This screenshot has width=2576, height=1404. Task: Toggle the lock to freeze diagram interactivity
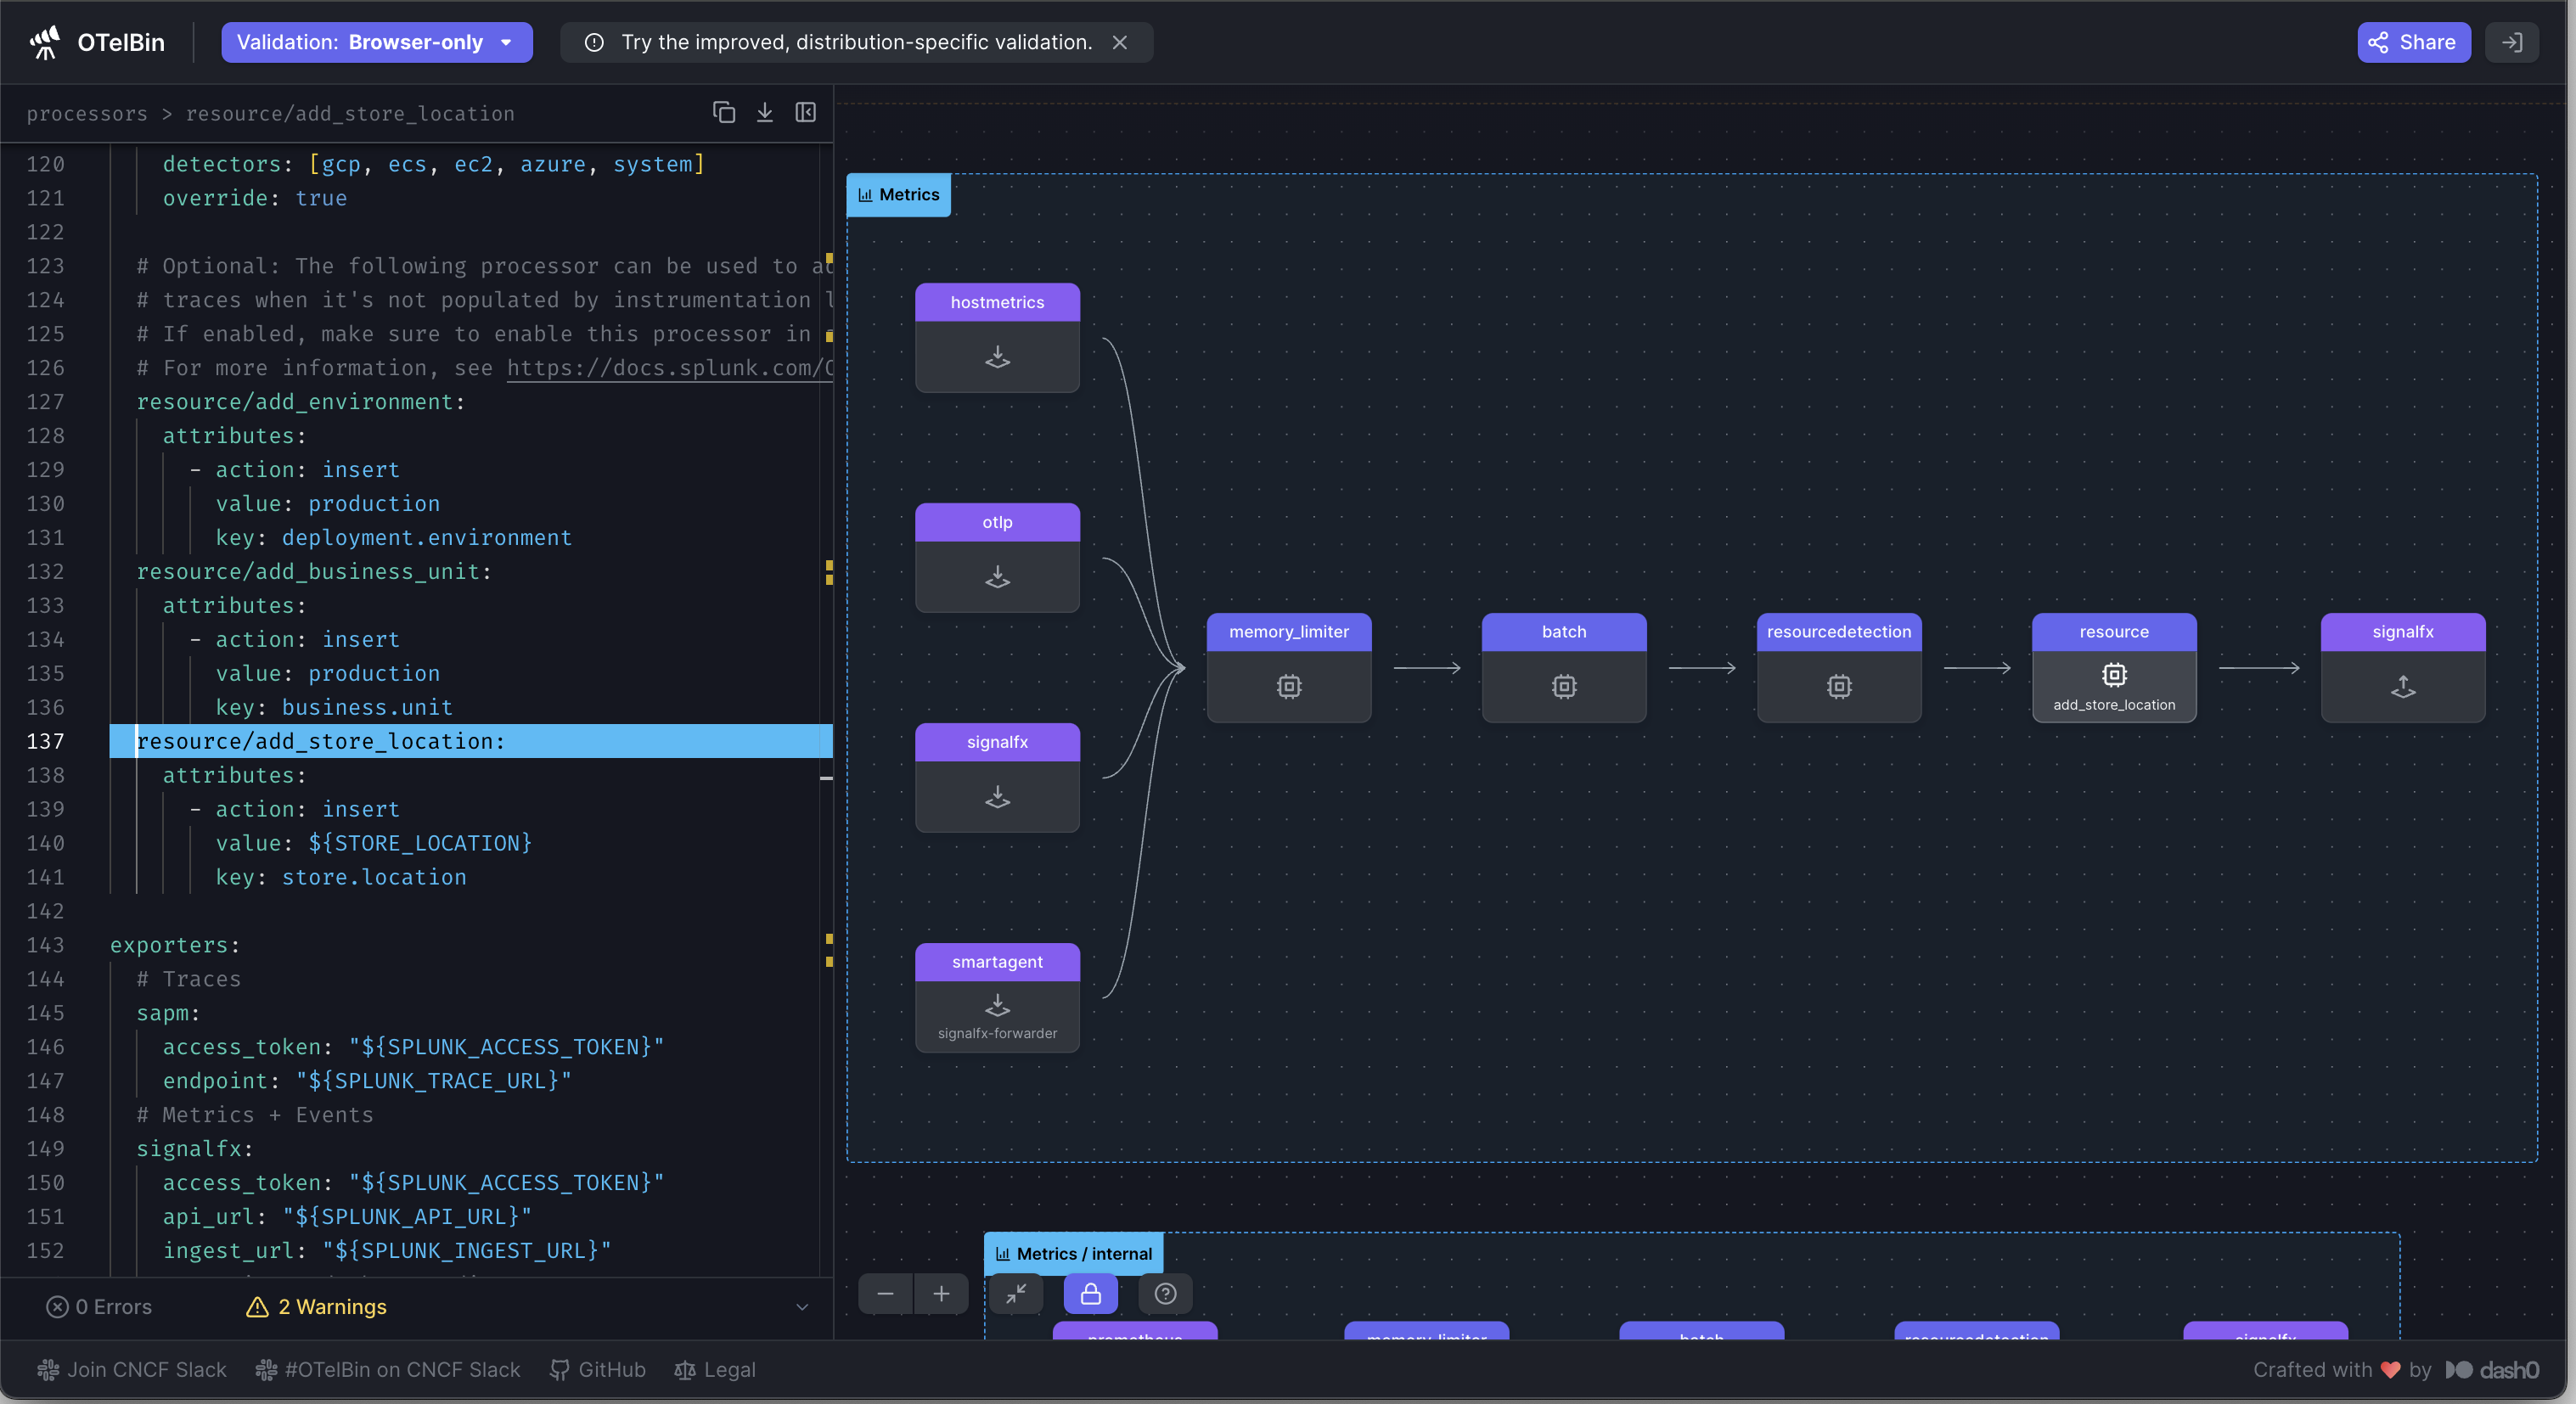tap(1090, 1293)
